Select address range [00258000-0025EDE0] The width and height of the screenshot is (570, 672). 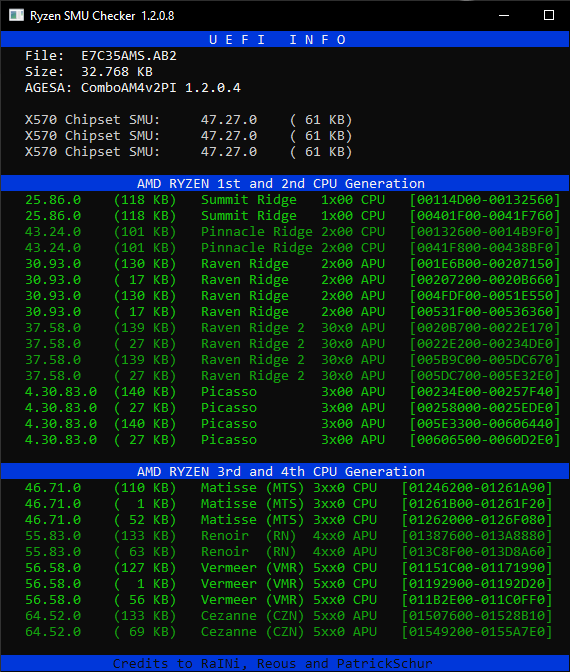click(x=485, y=408)
